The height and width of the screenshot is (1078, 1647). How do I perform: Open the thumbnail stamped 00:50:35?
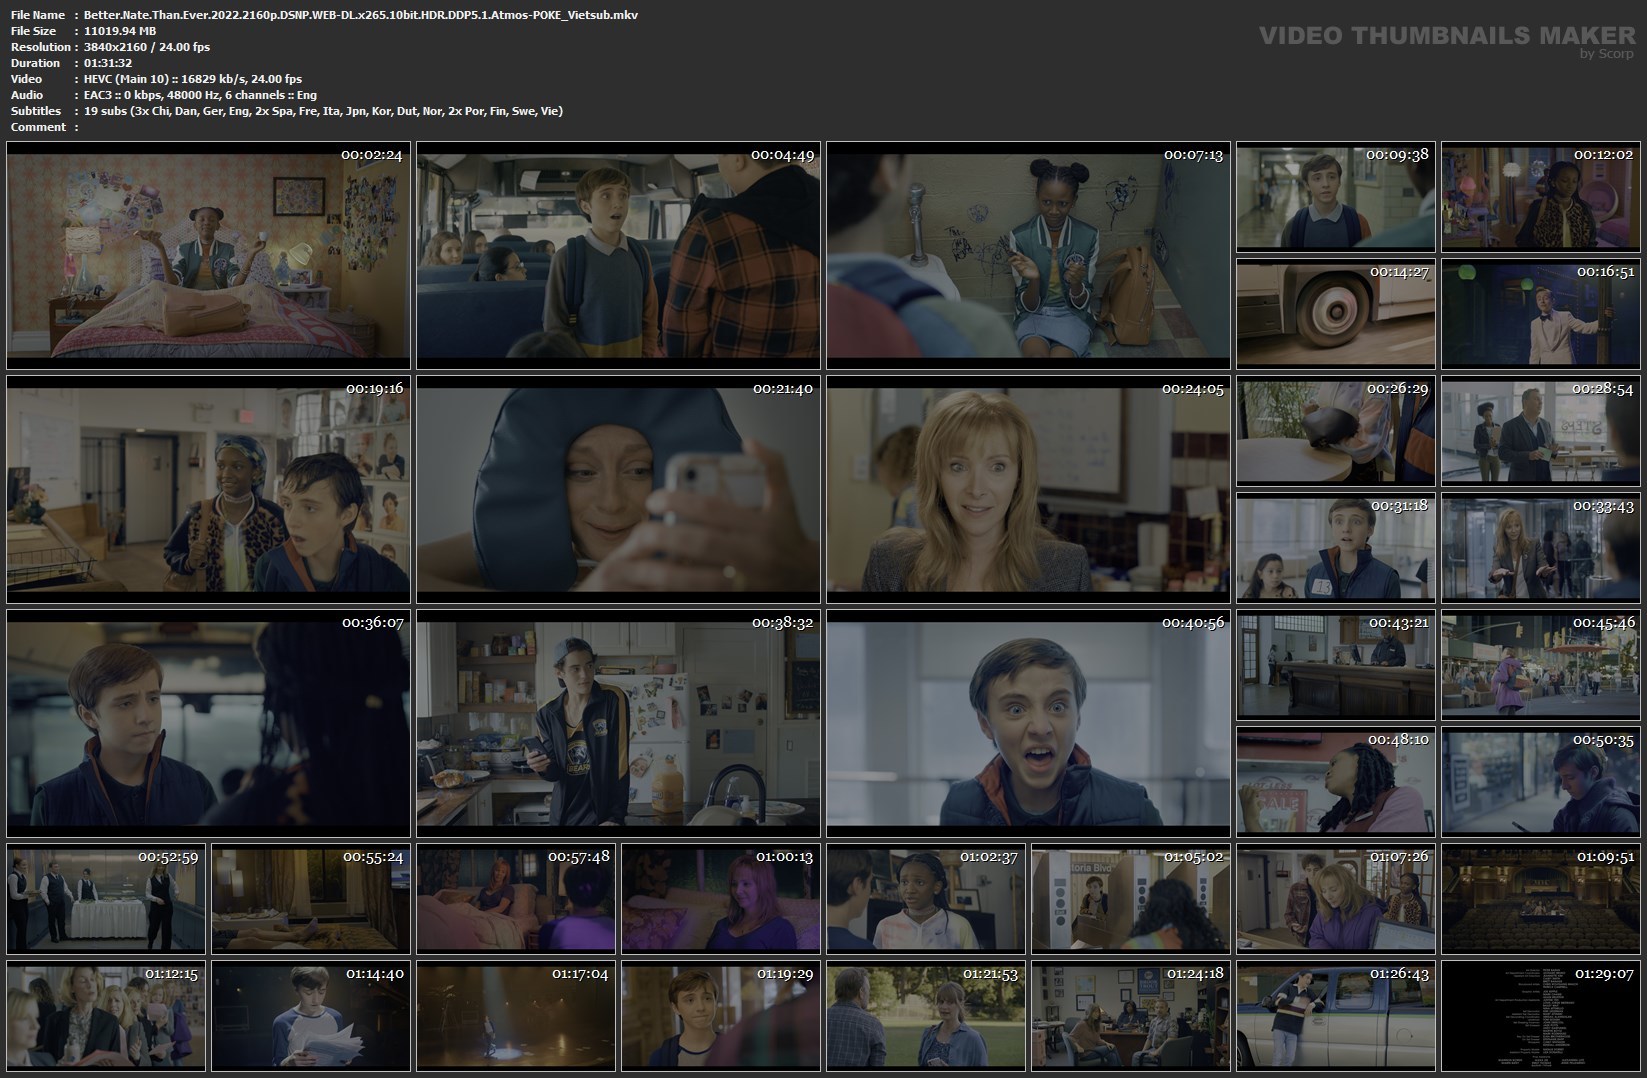pos(1541,782)
